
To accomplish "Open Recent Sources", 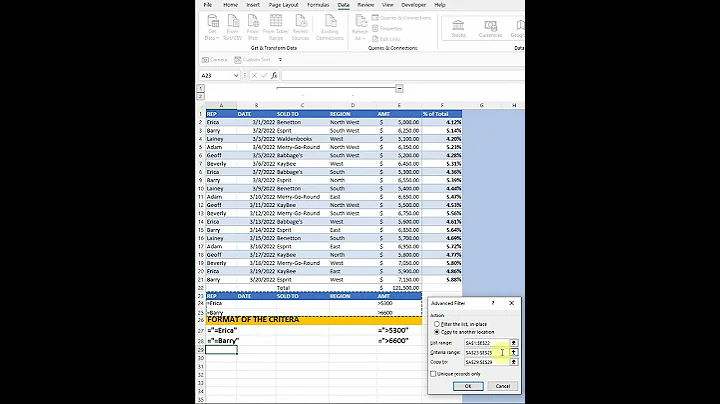I will (300, 28).
